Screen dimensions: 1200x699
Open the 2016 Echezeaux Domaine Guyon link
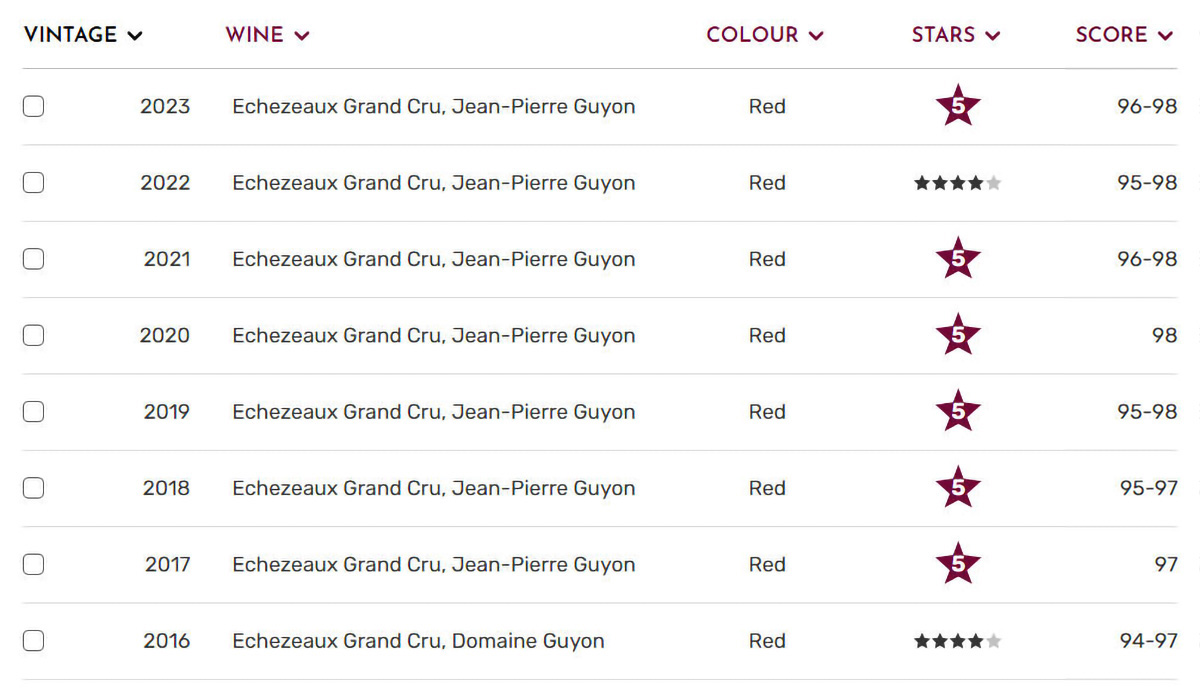(x=418, y=641)
